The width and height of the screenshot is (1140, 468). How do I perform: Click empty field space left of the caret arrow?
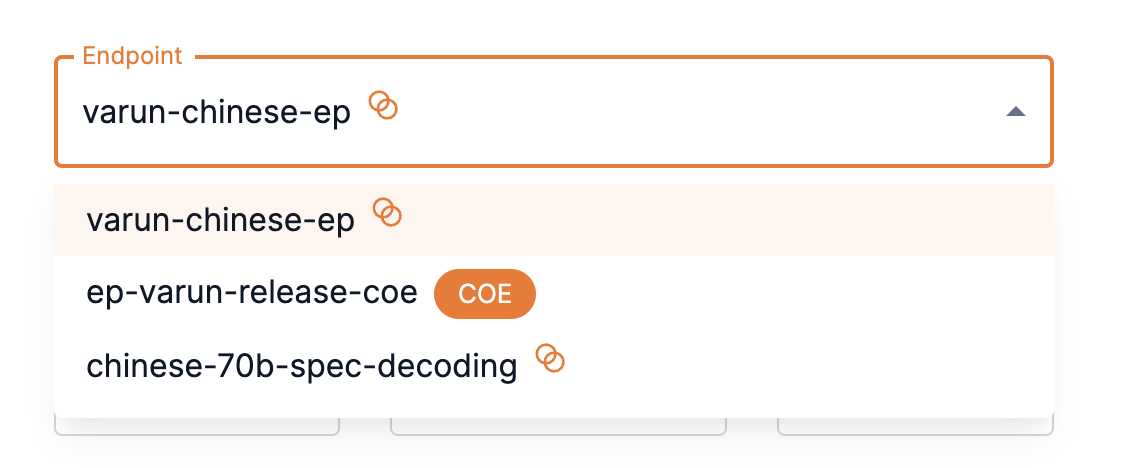click(x=700, y=112)
